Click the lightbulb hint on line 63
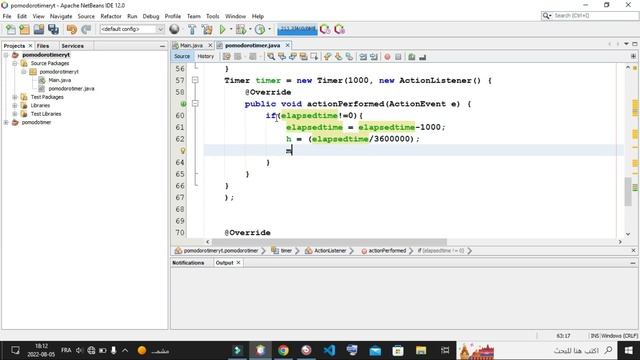This screenshot has width=640, height=360. click(x=183, y=151)
